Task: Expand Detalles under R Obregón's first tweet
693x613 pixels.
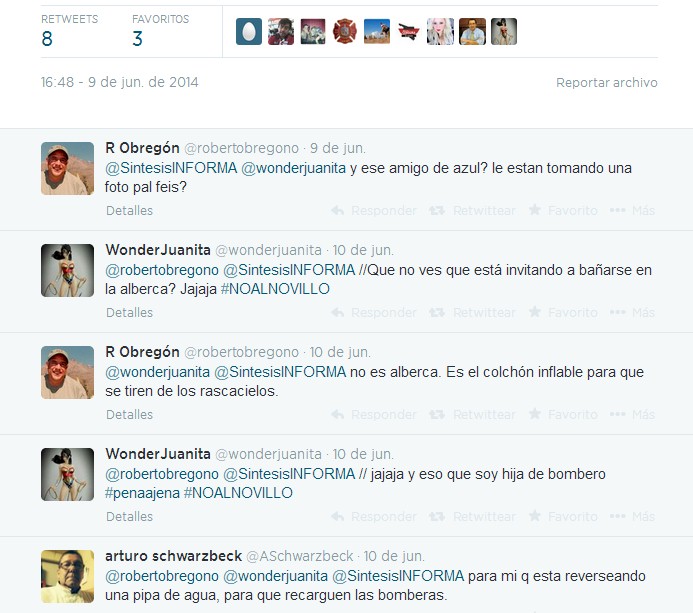Action: [x=129, y=210]
